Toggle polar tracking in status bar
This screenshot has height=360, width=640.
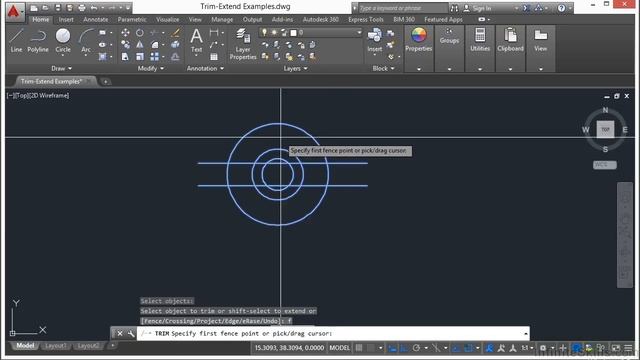[x=416, y=348]
